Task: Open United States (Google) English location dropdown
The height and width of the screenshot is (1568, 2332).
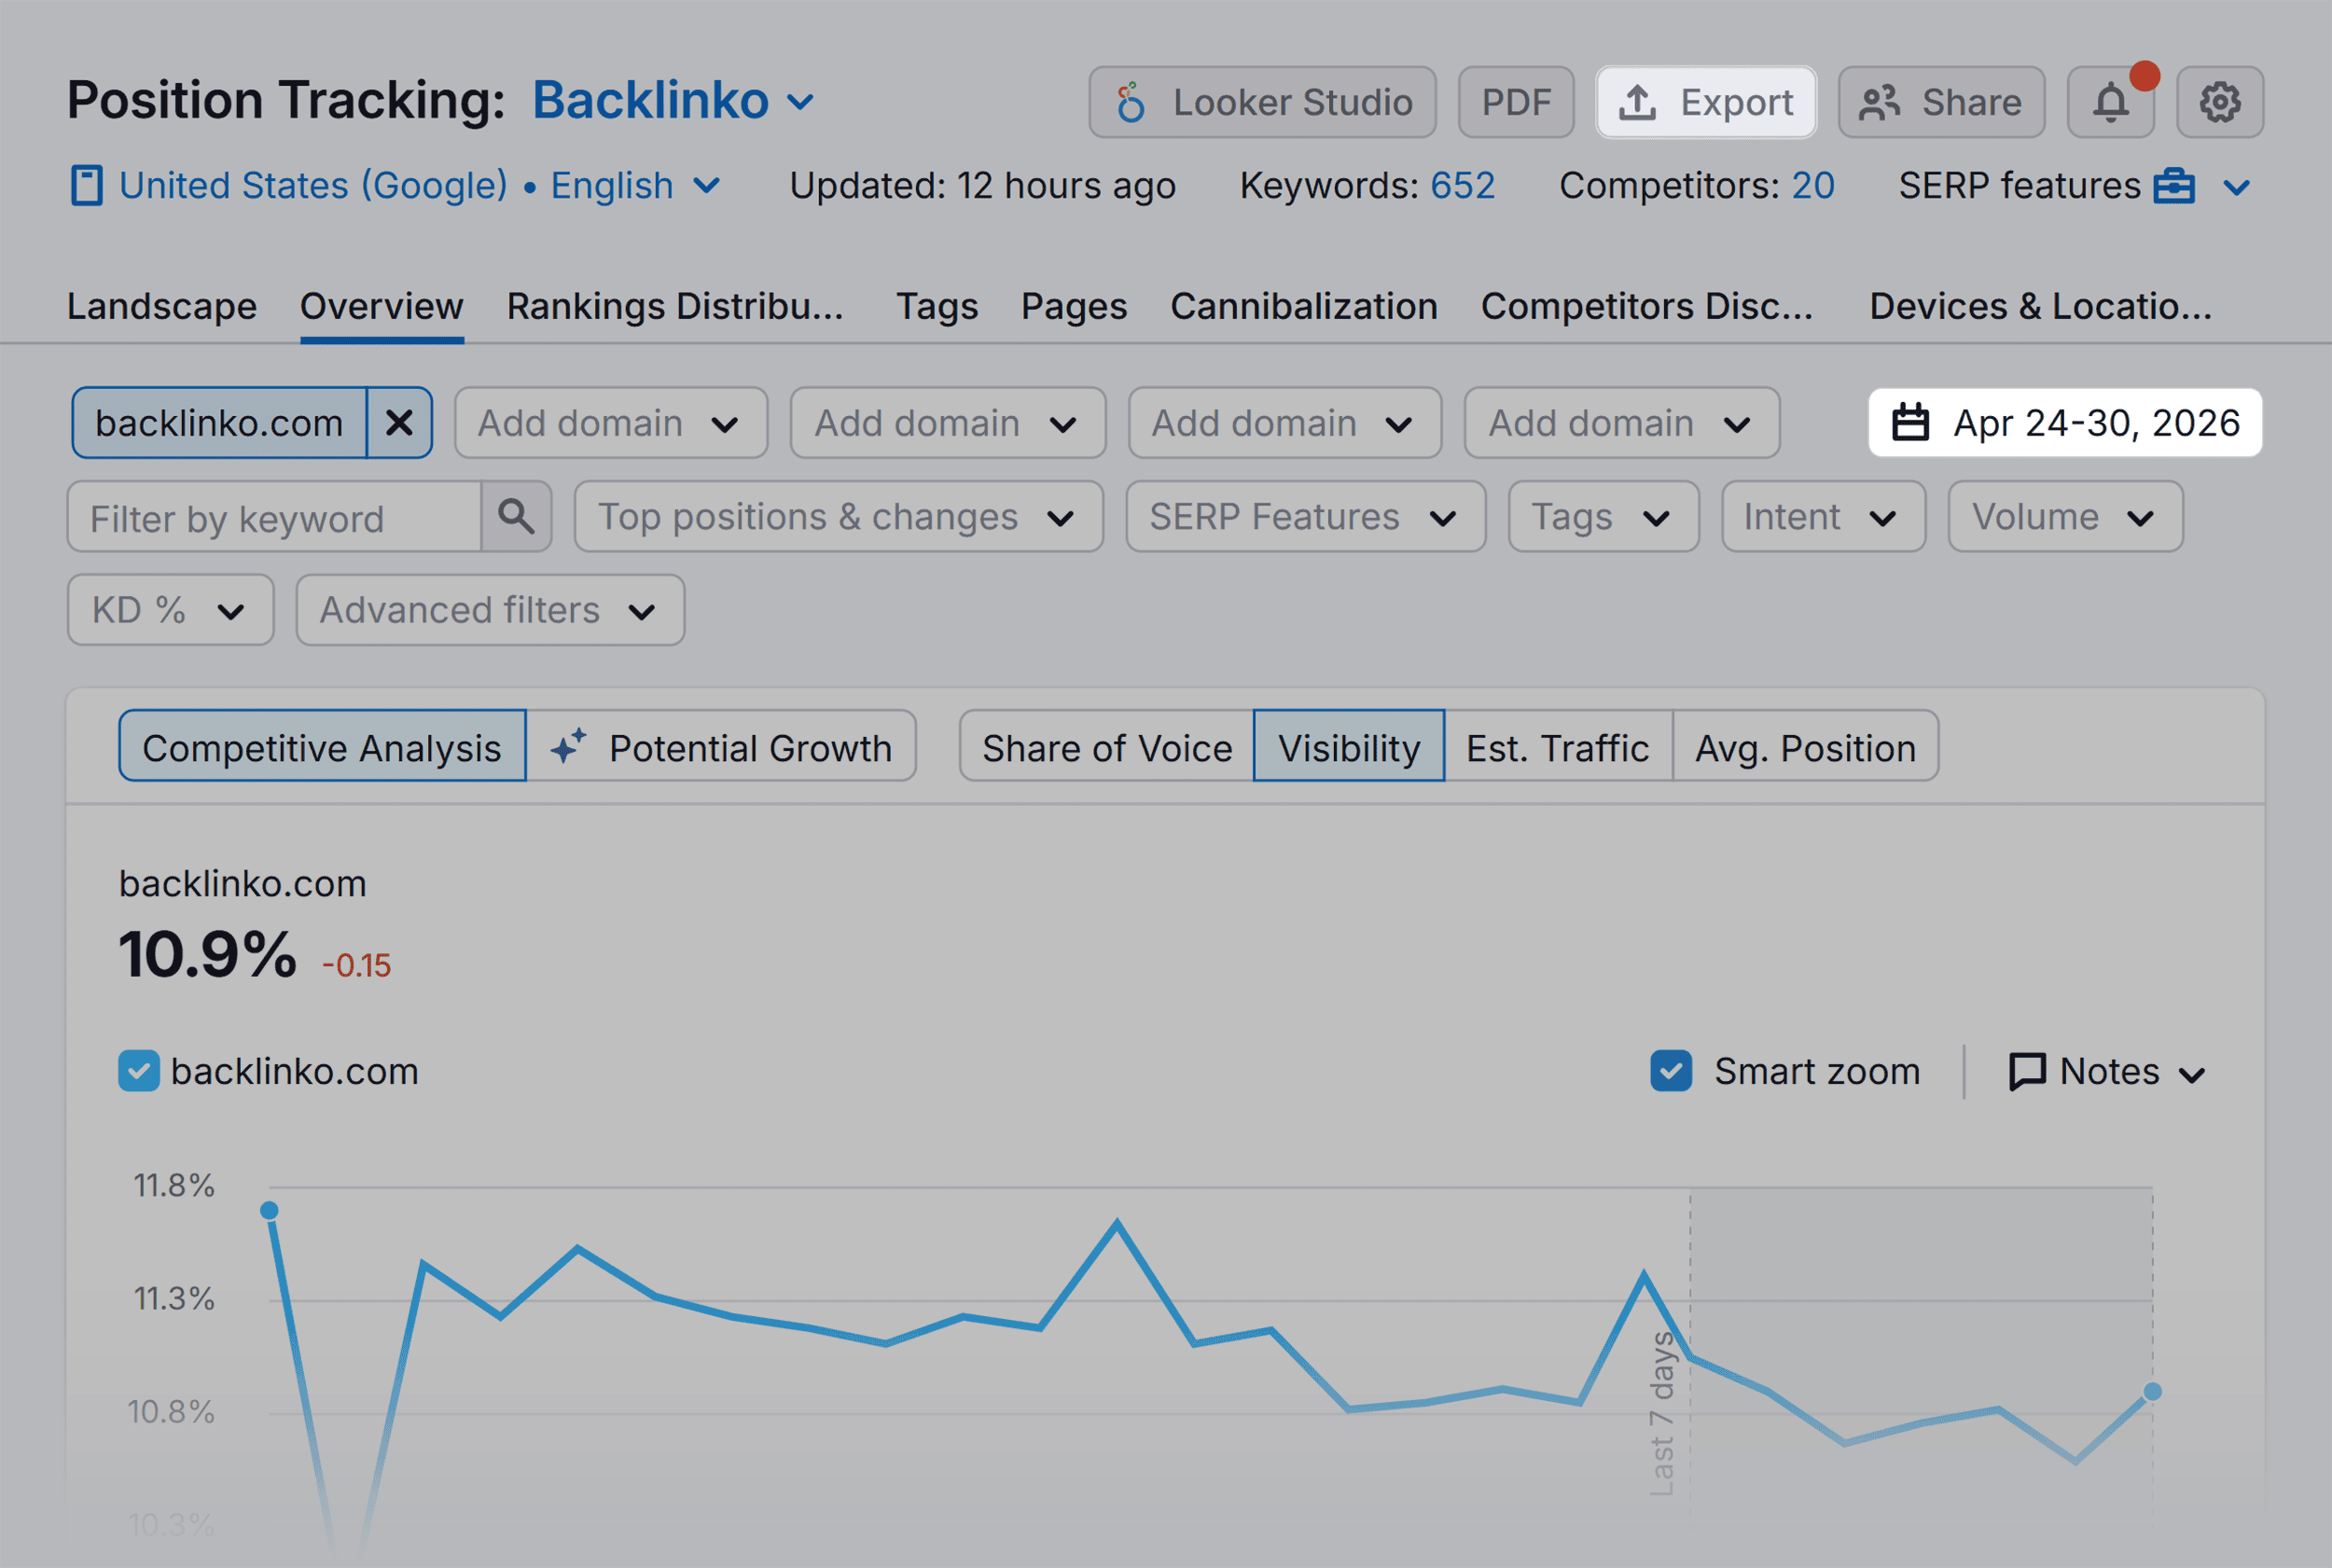Action: pos(396,186)
